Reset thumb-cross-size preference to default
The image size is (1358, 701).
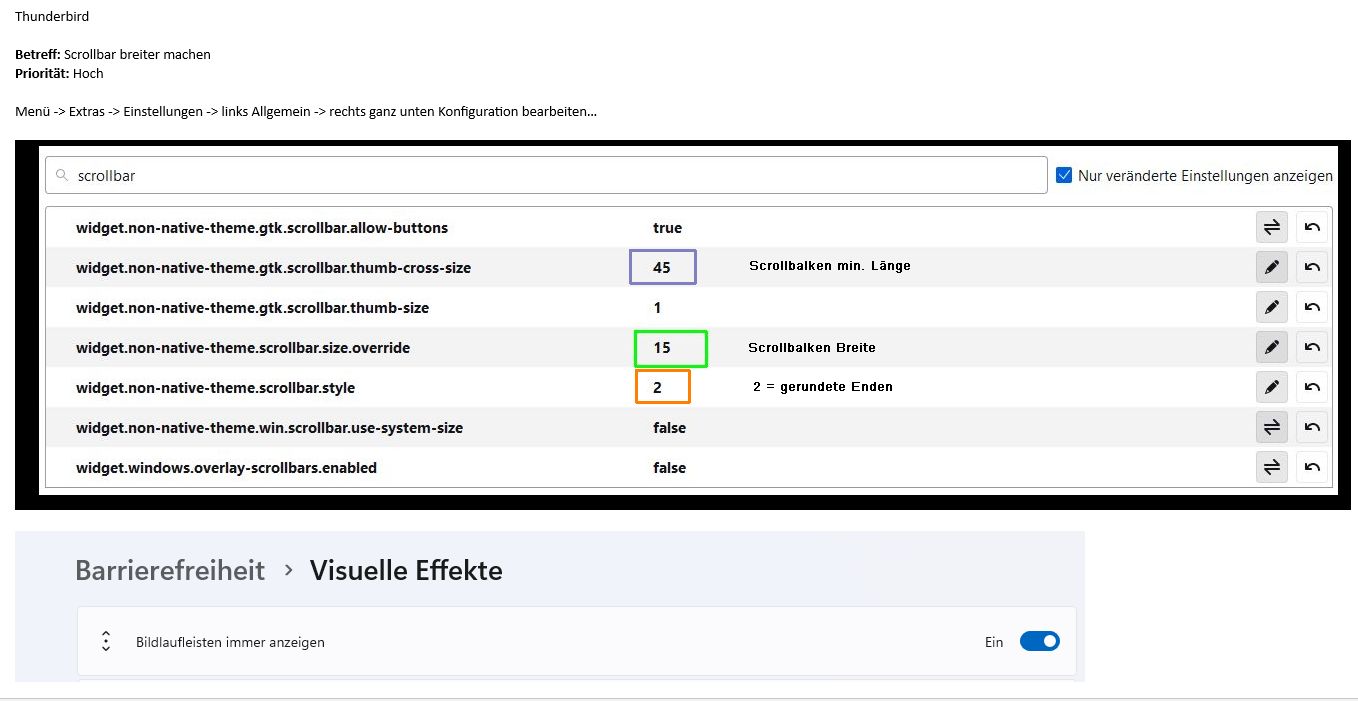point(1312,268)
